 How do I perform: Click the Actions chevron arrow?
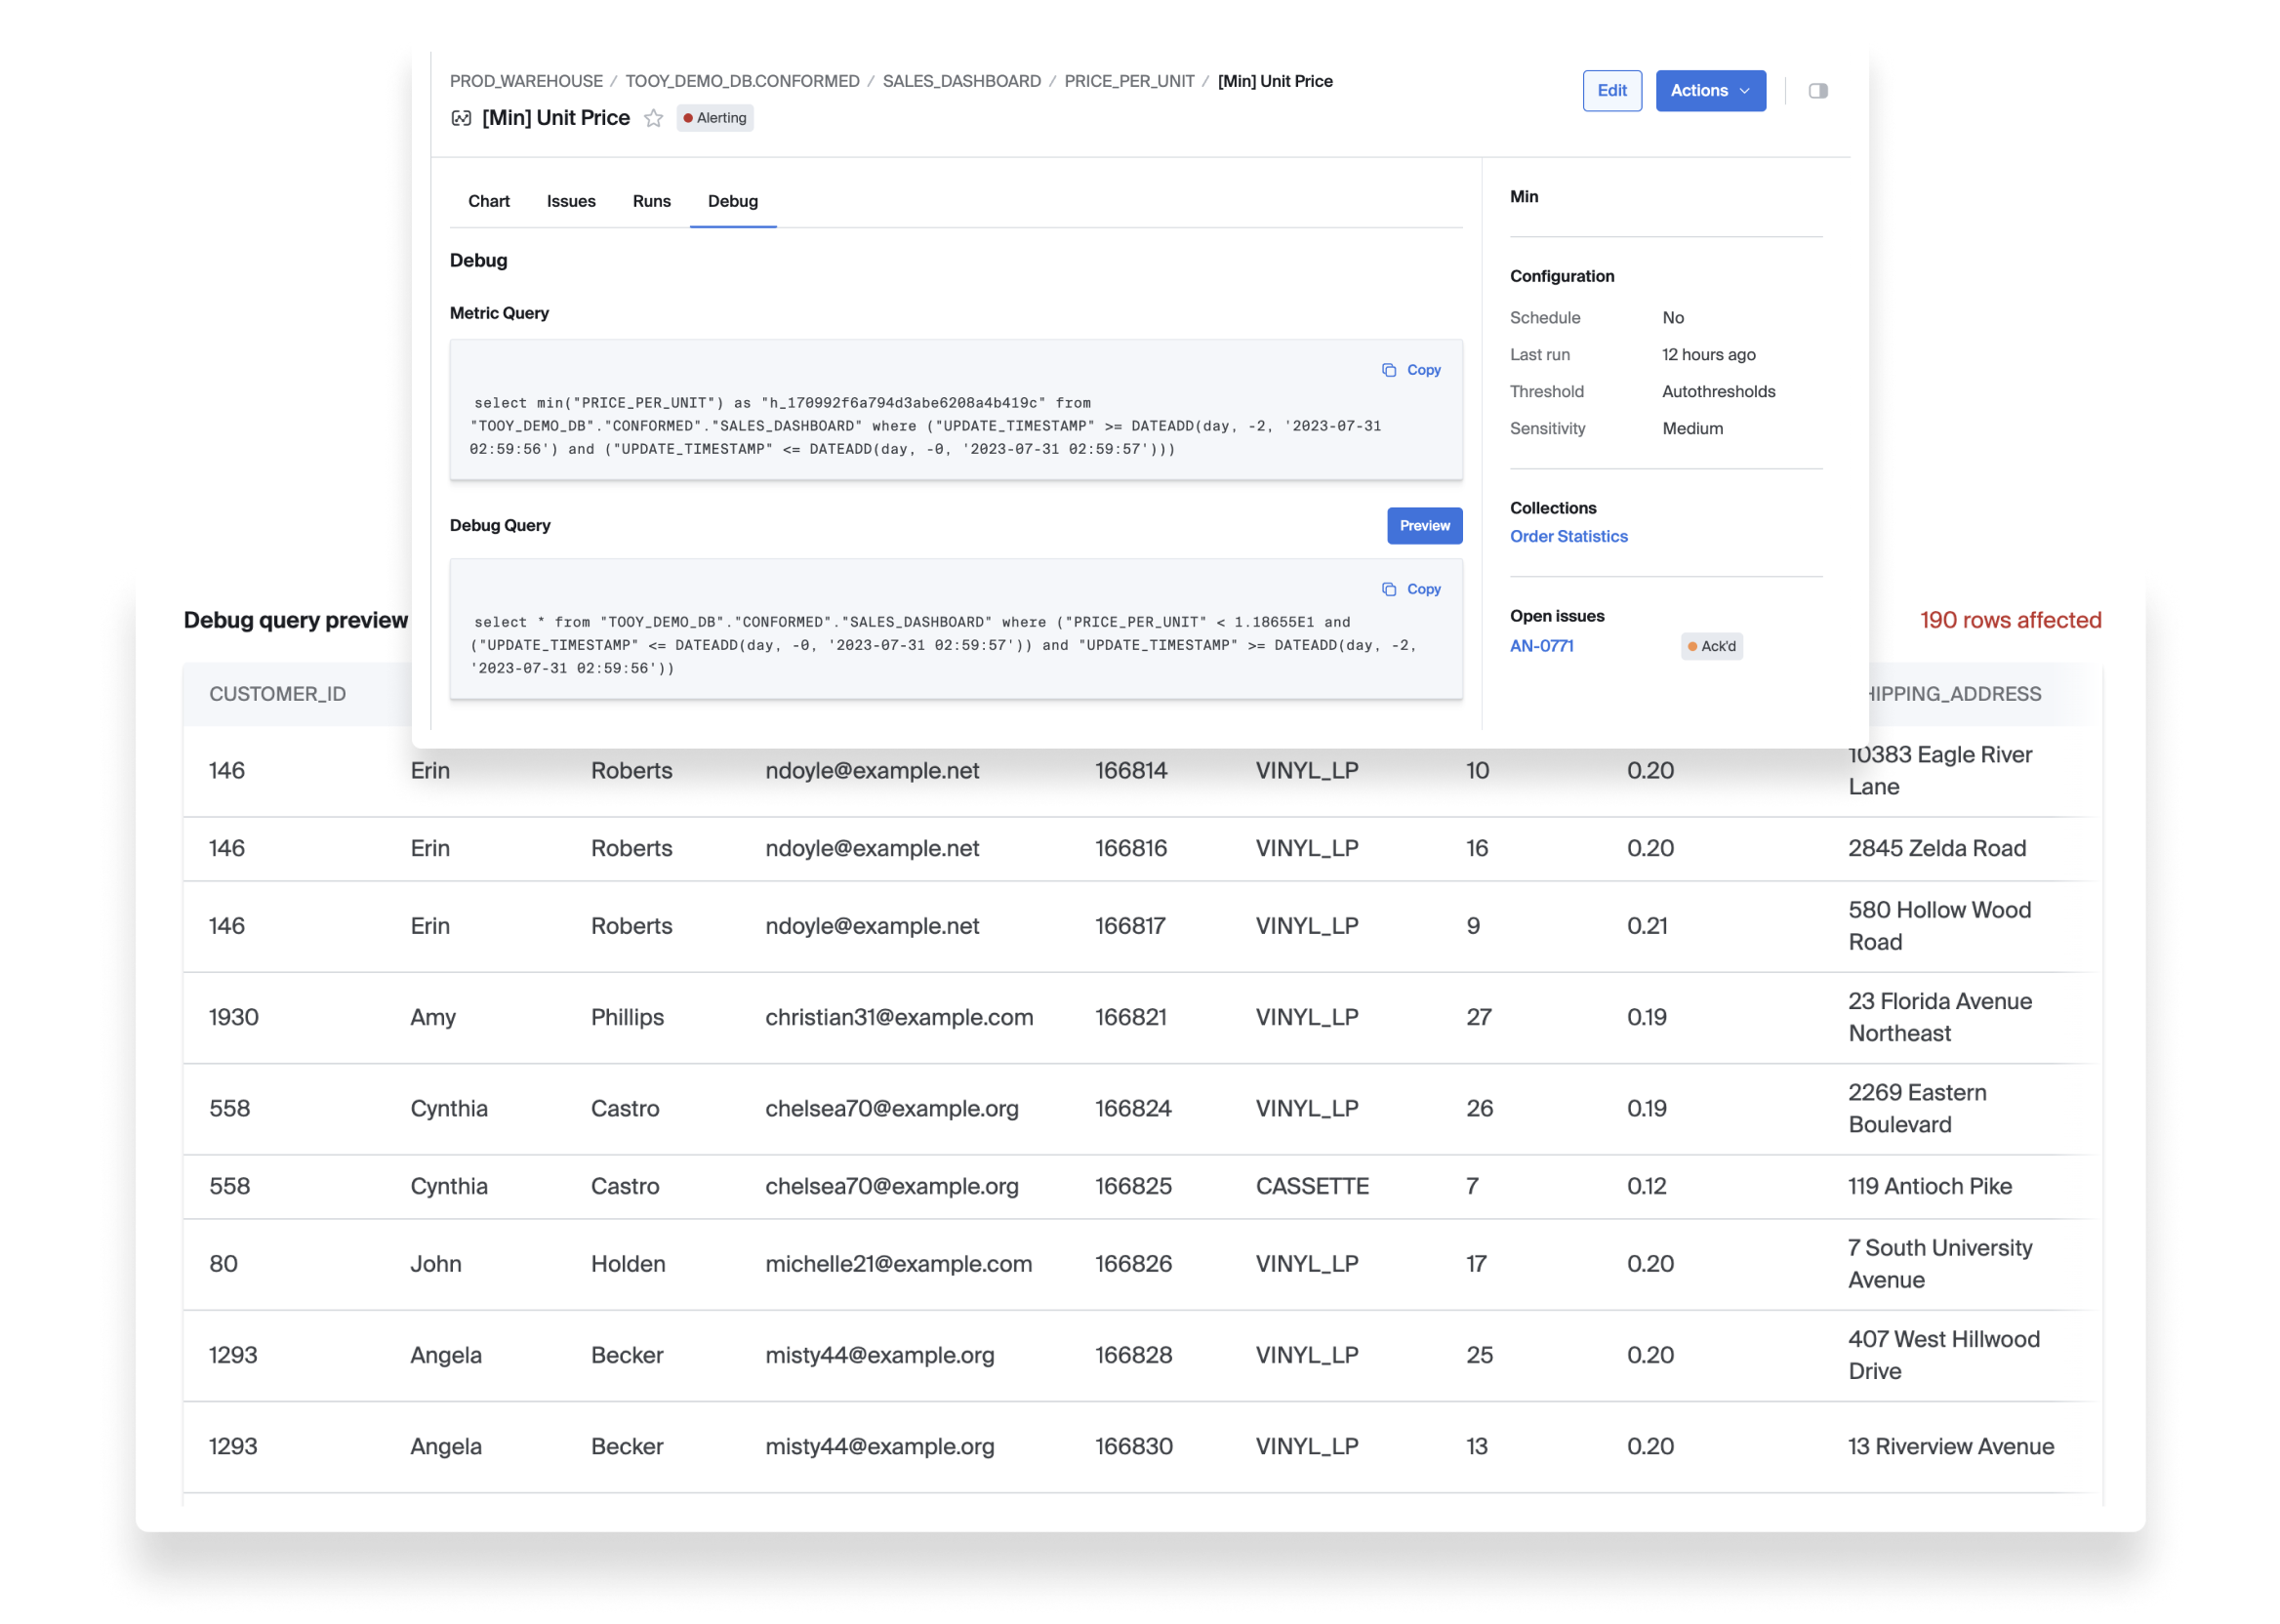[1745, 91]
